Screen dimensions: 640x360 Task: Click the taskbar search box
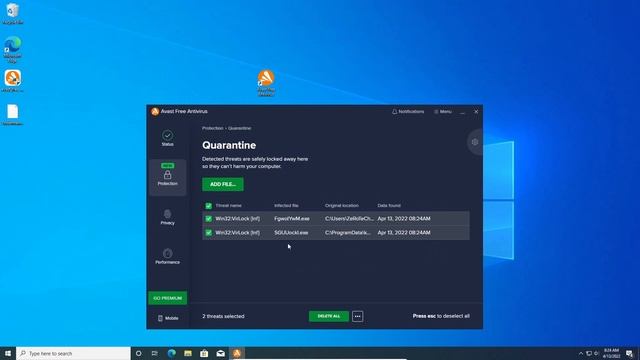73,353
